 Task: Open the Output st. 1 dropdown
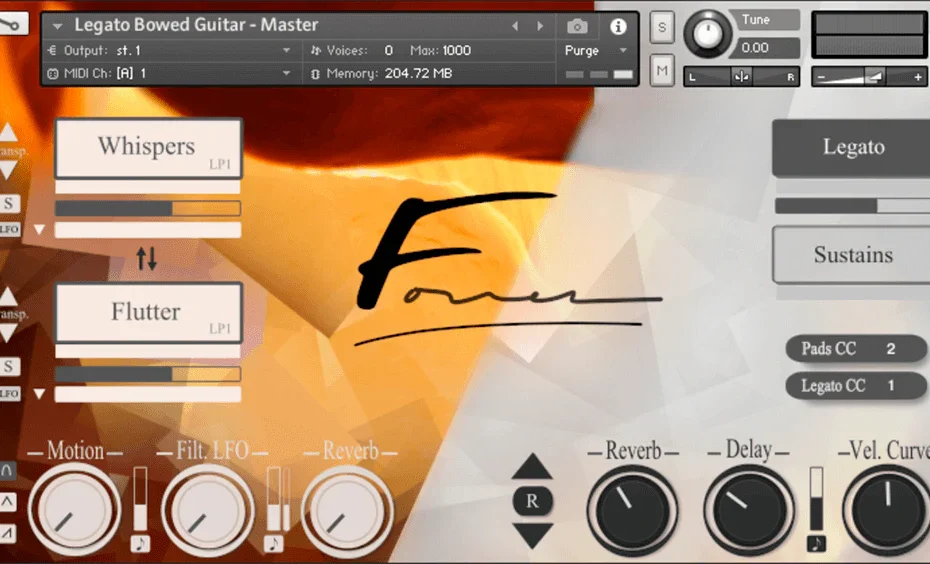tap(170, 50)
